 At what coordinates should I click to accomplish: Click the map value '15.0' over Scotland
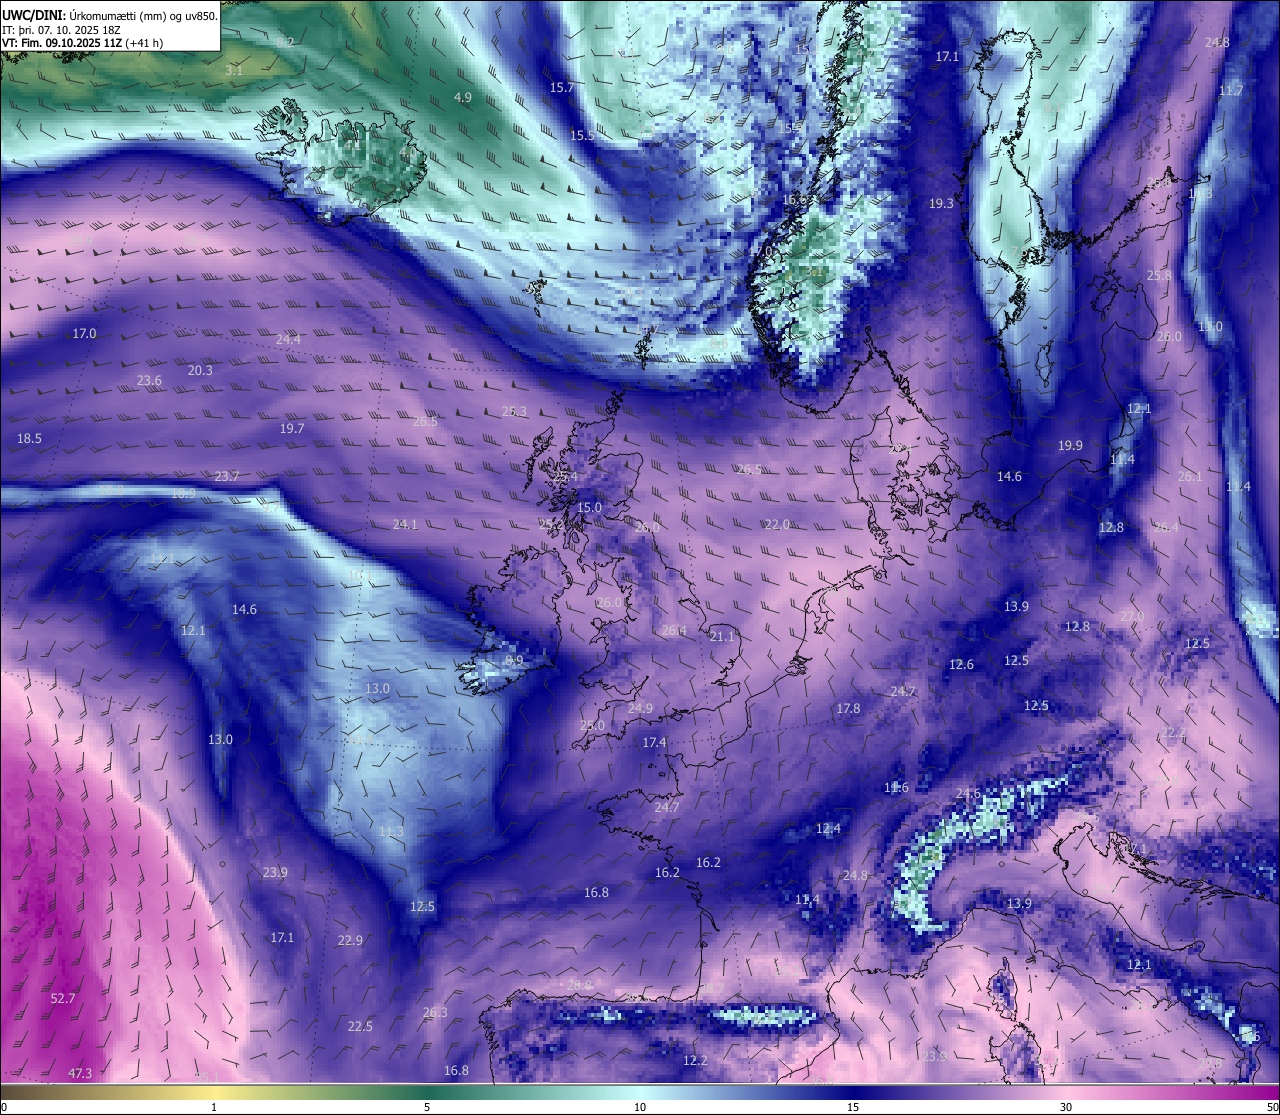[x=590, y=508]
